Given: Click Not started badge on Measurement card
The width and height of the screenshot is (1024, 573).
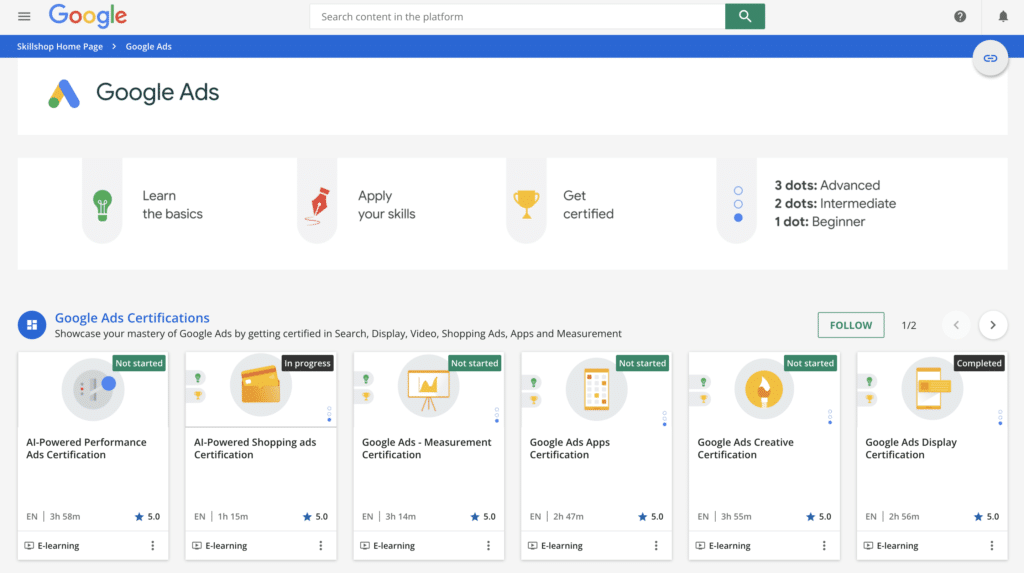Looking at the screenshot, I should [x=475, y=363].
